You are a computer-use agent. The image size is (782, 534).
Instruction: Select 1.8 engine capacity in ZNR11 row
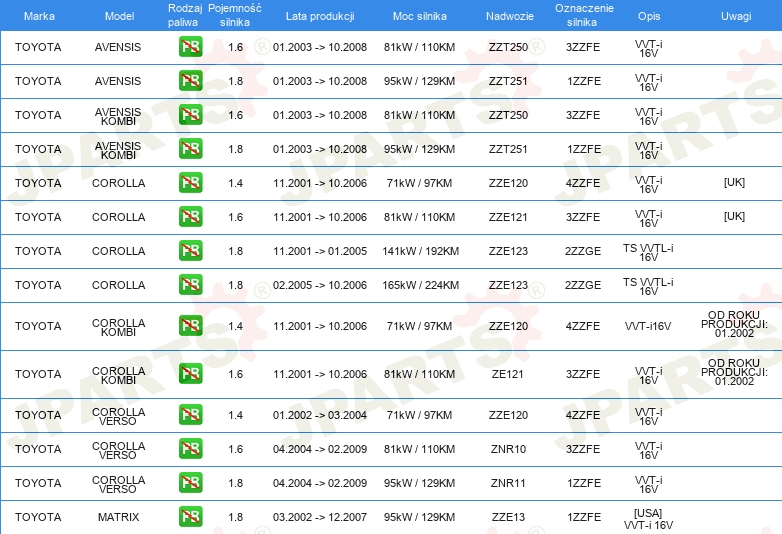[x=235, y=483]
